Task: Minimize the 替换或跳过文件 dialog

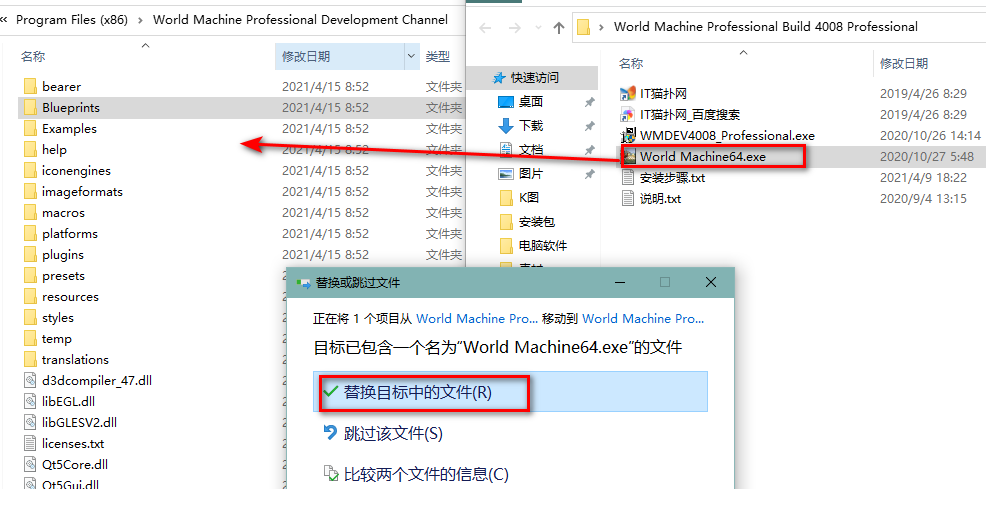Action: click(x=619, y=282)
